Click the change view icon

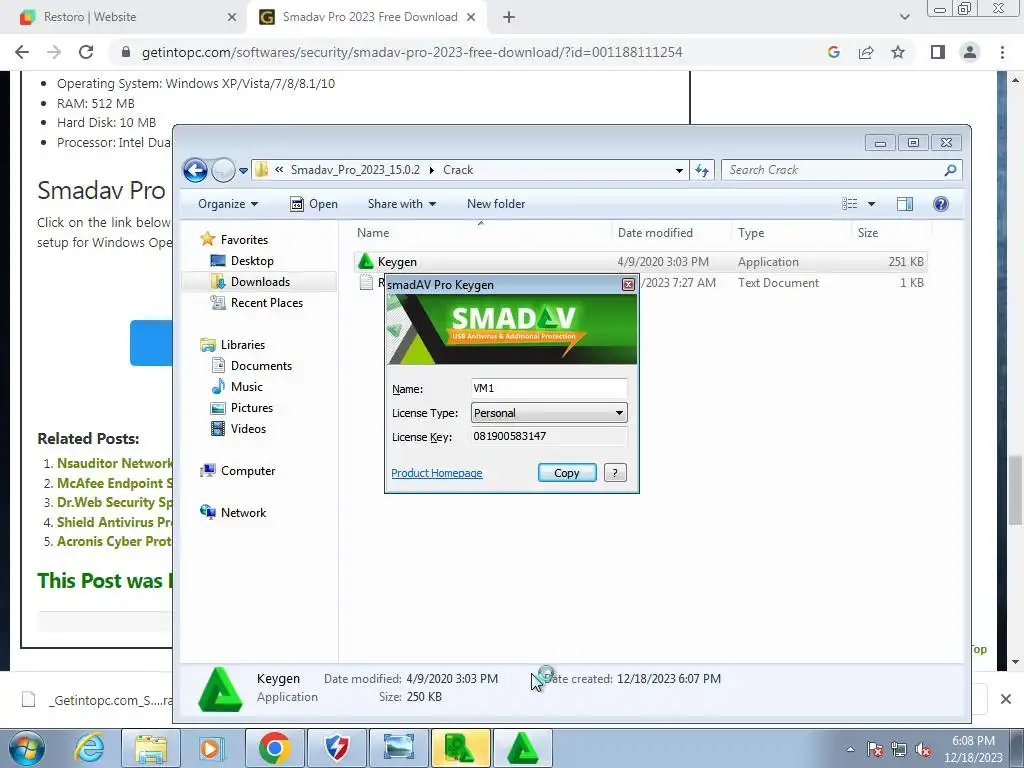click(x=850, y=204)
